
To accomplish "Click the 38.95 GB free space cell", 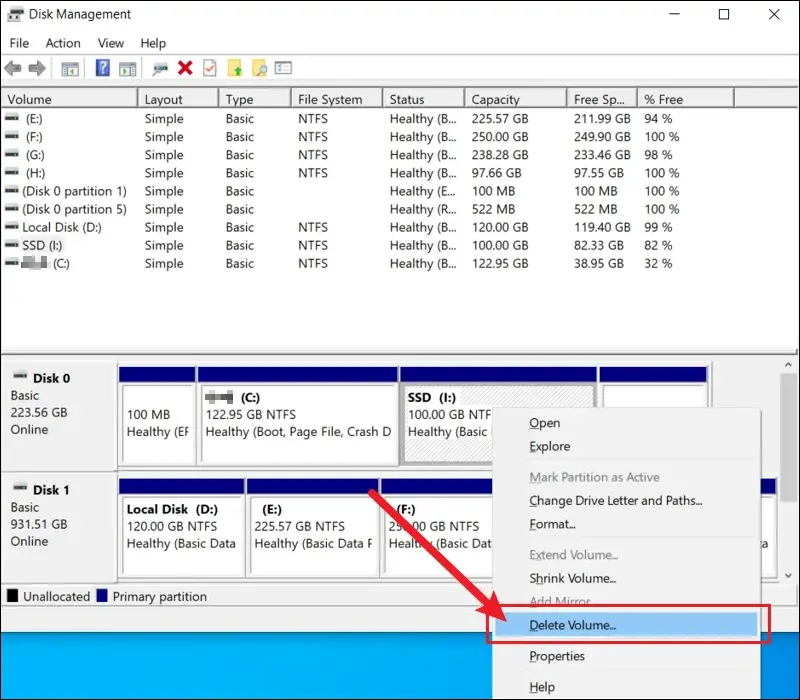I will 598,263.
